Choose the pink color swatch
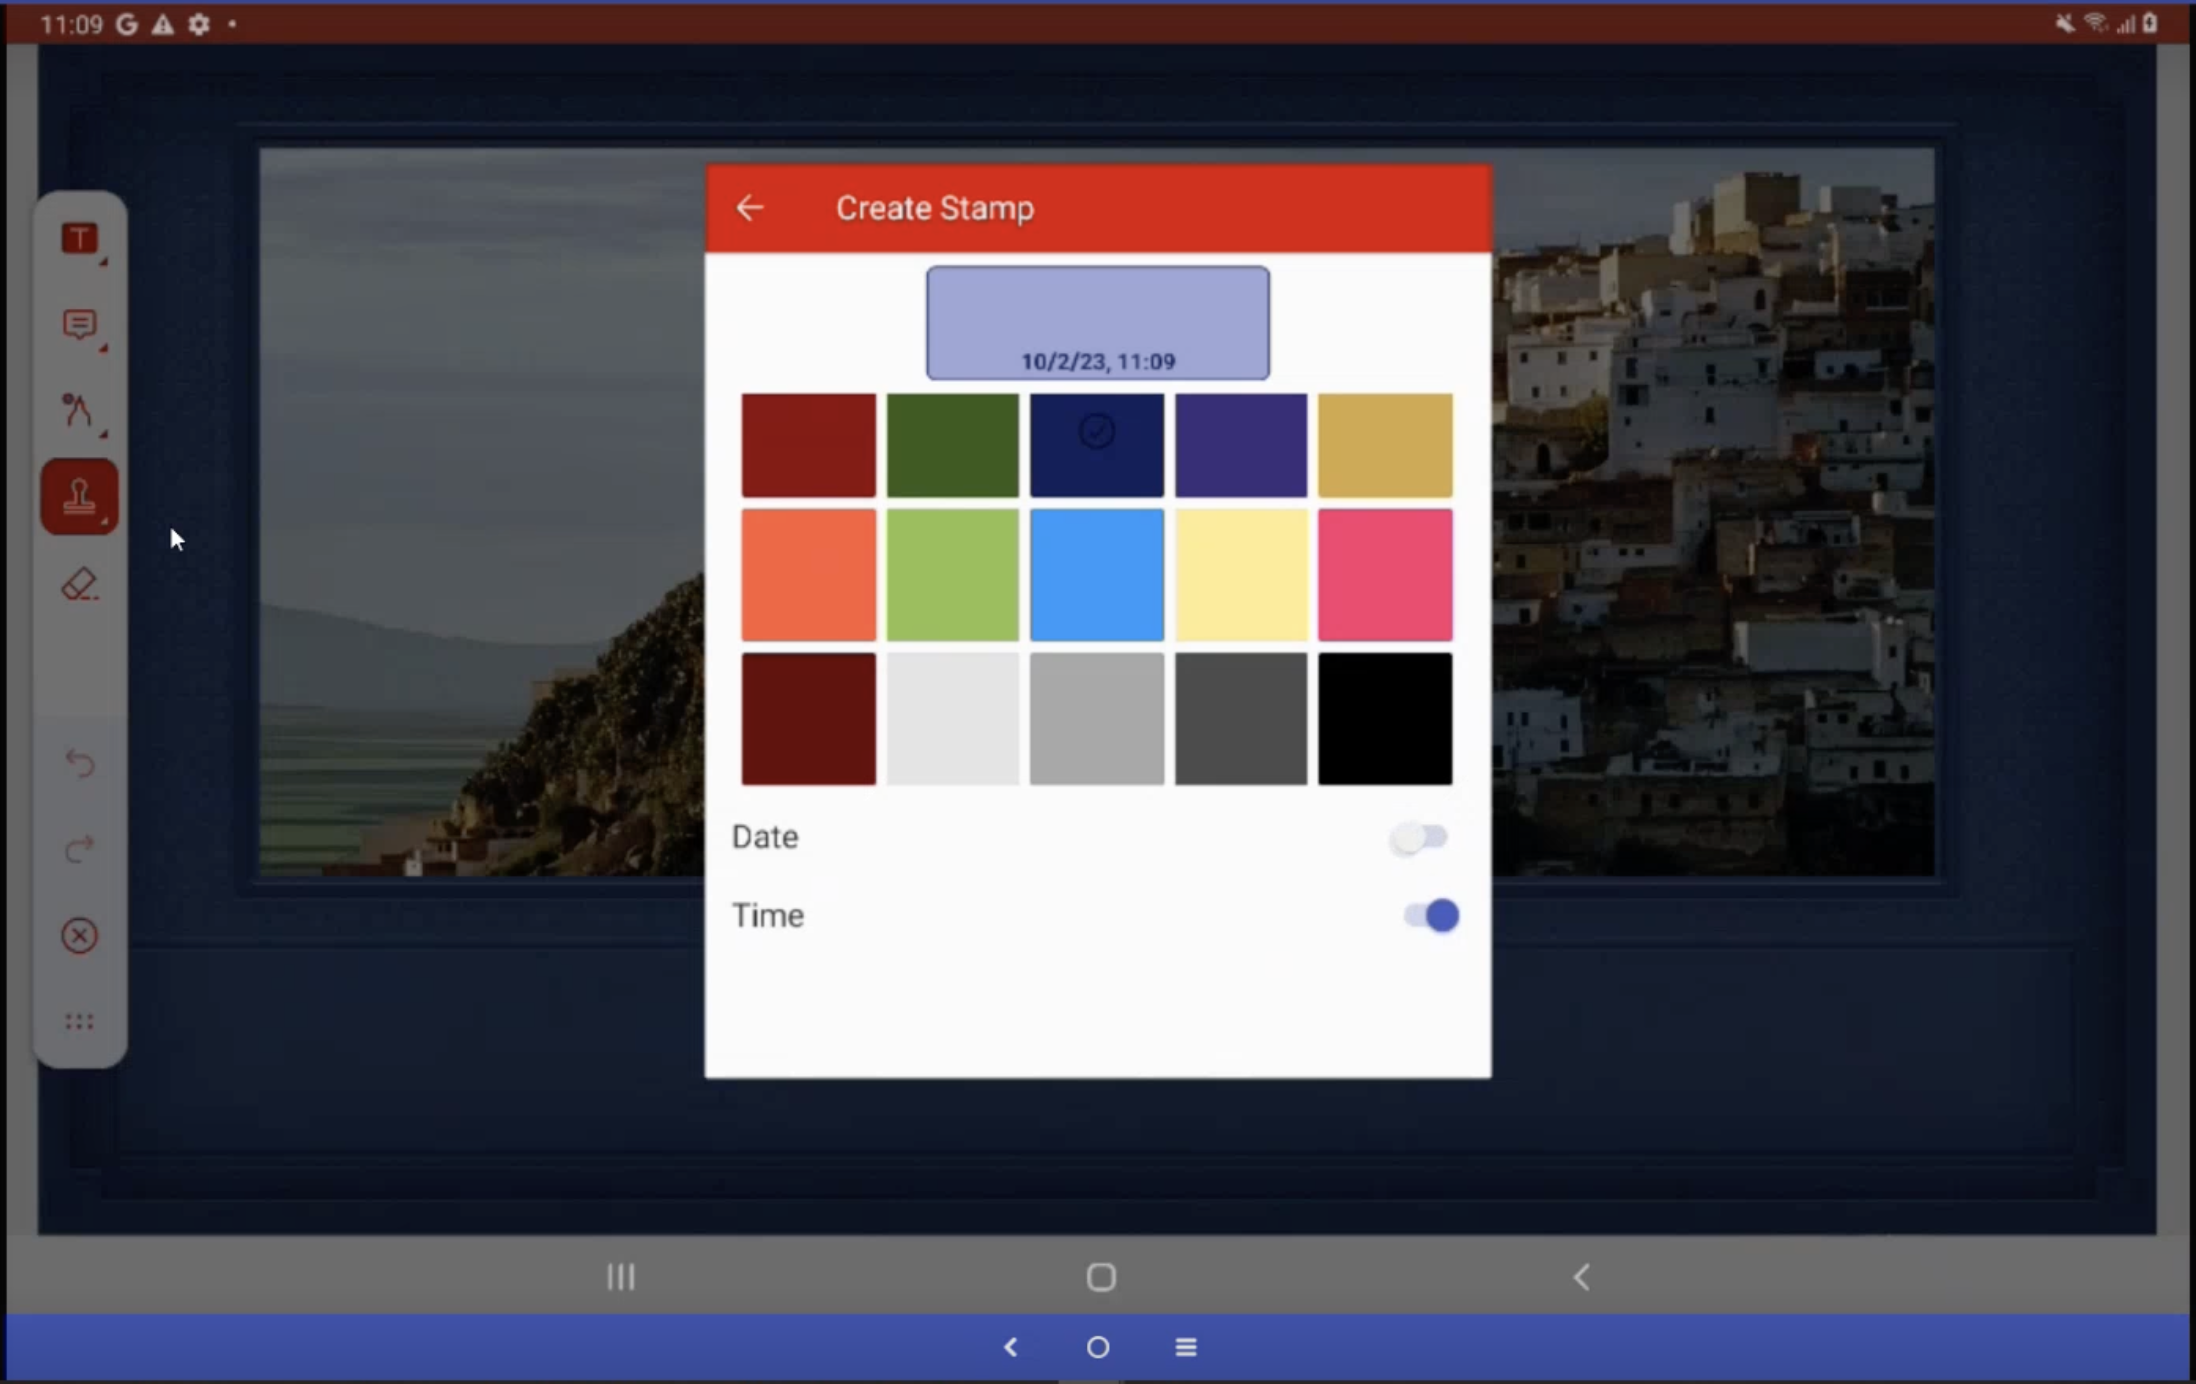The width and height of the screenshot is (2196, 1384). tap(1384, 575)
